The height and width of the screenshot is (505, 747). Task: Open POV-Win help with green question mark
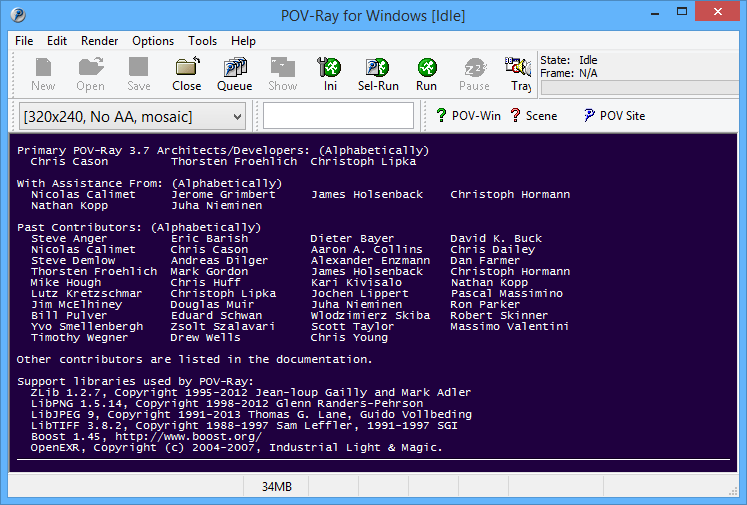point(468,116)
